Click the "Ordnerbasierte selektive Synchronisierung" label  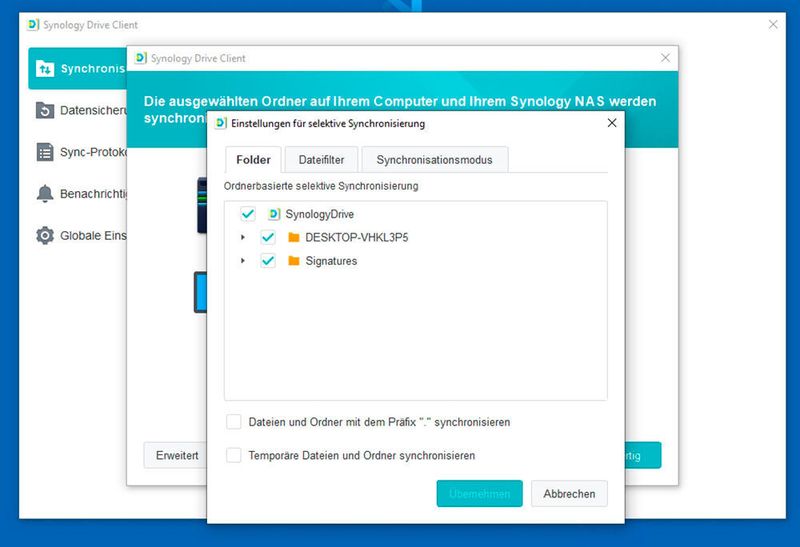click(x=321, y=186)
